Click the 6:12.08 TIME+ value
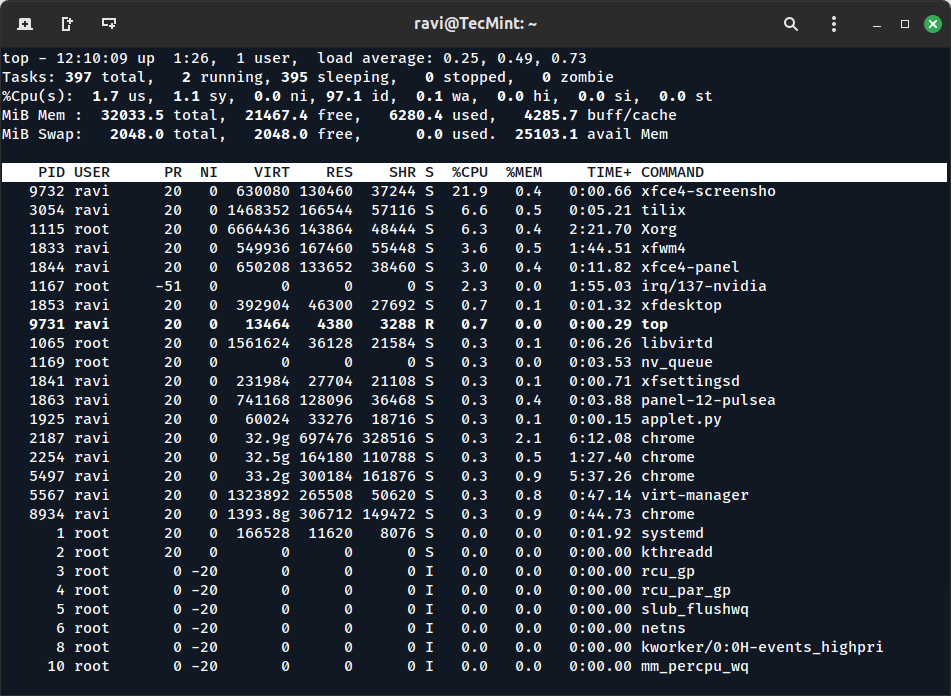 (600, 438)
